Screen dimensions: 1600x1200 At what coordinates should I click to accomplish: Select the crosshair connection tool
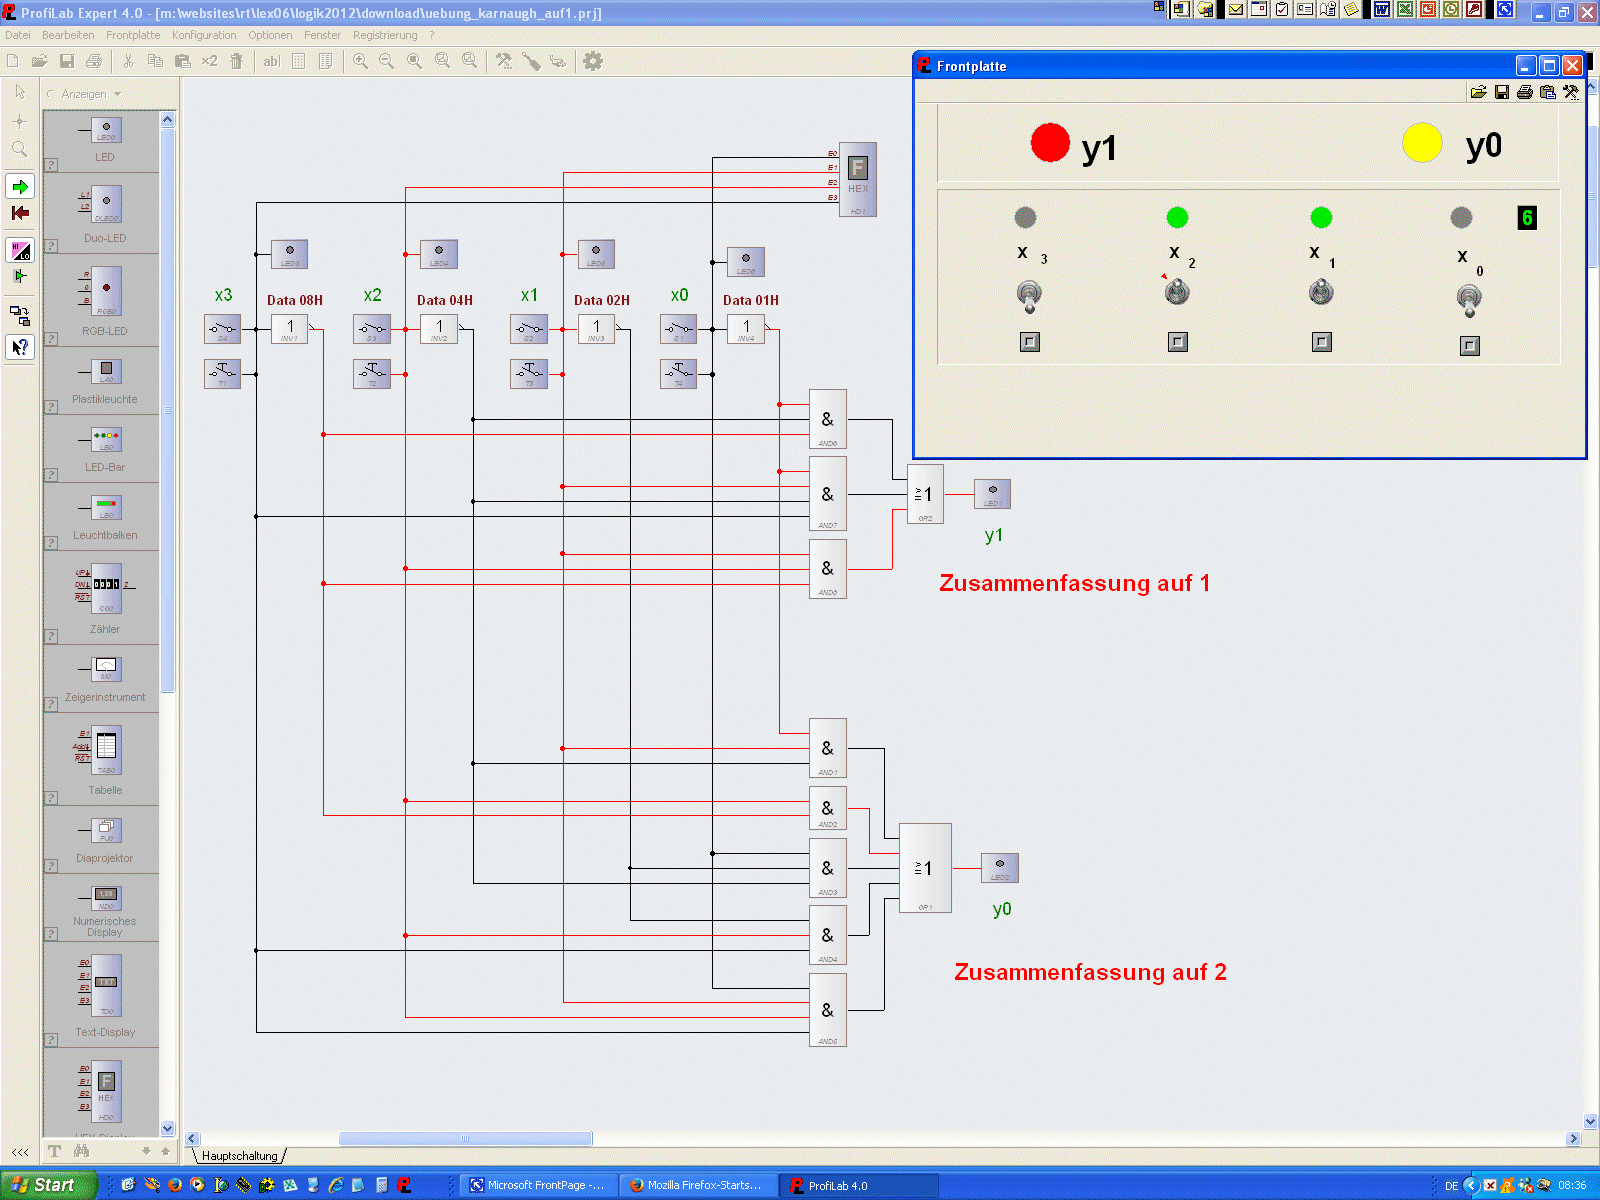tap(20, 121)
